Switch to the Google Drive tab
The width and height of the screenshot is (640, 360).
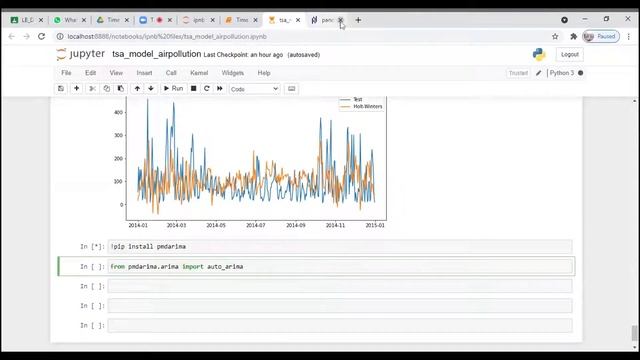[x=112, y=20]
